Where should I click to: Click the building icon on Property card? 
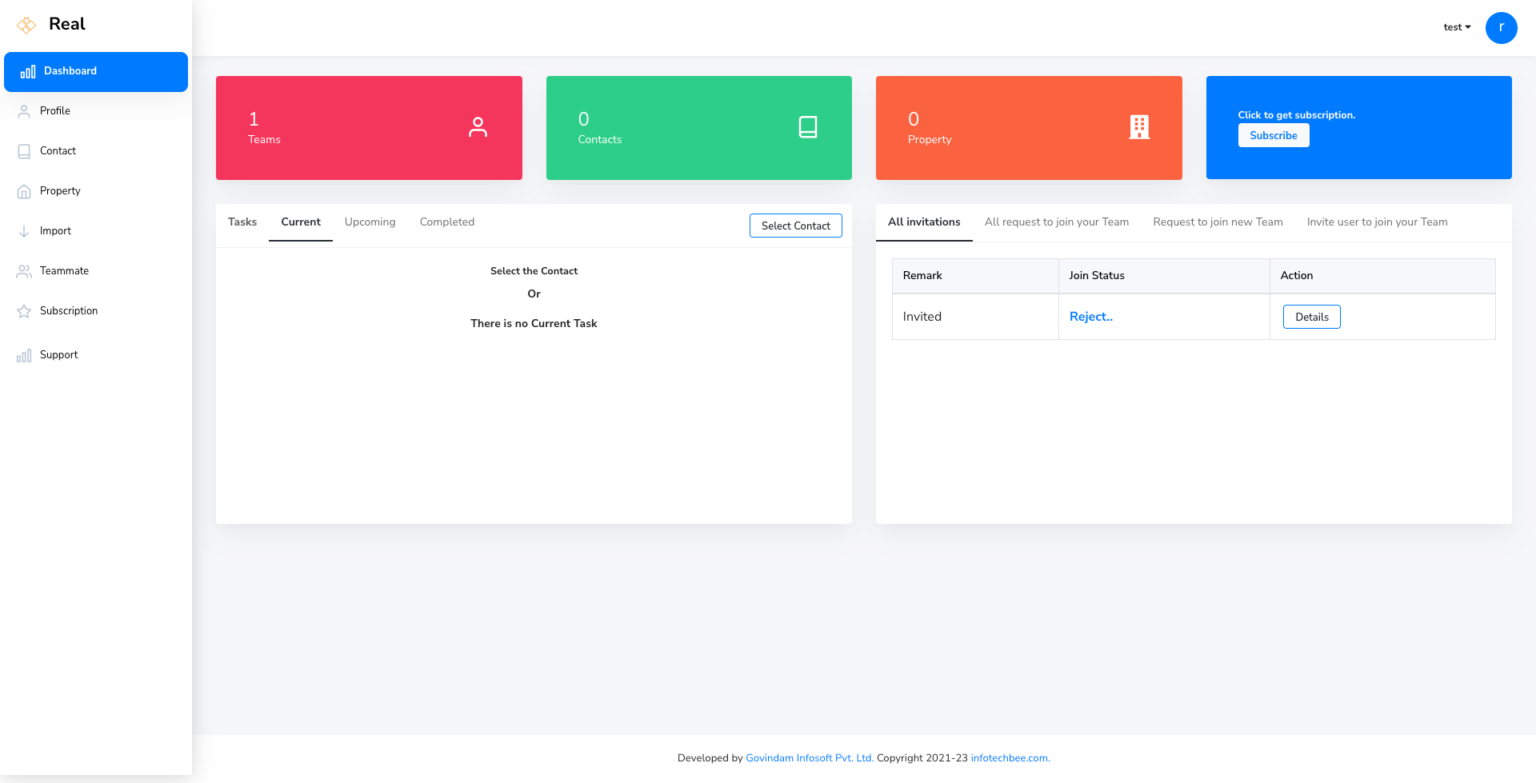click(1138, 127)
